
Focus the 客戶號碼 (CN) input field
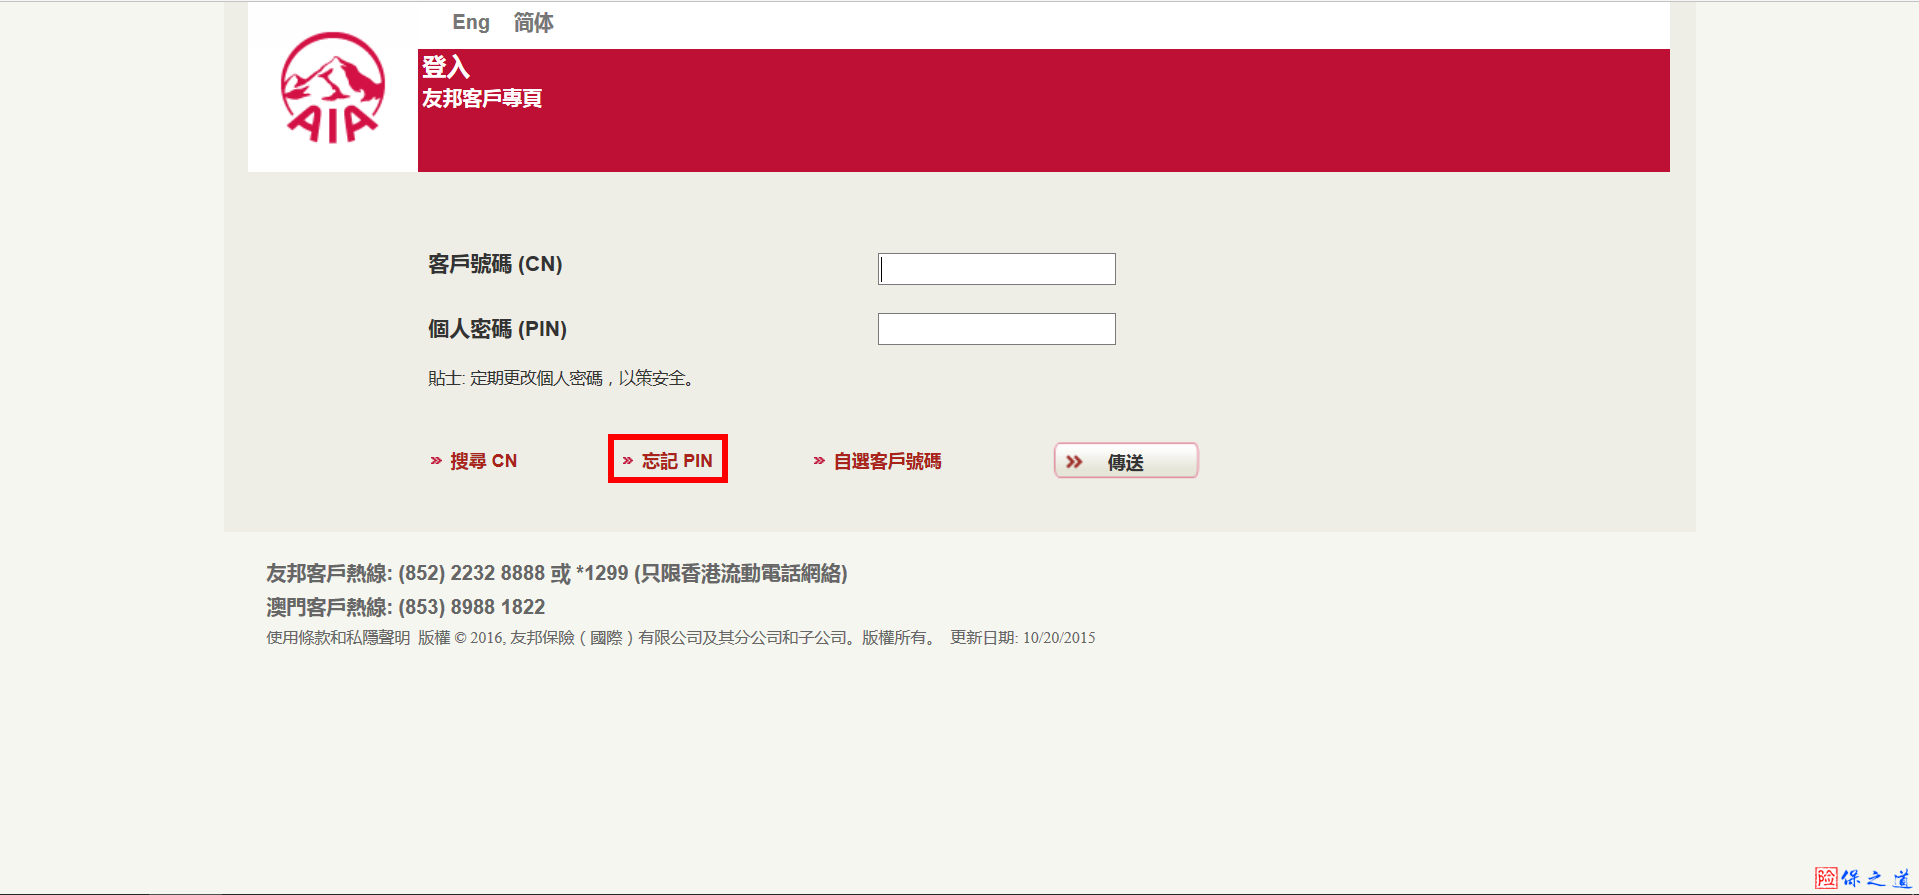coord(996,269)
